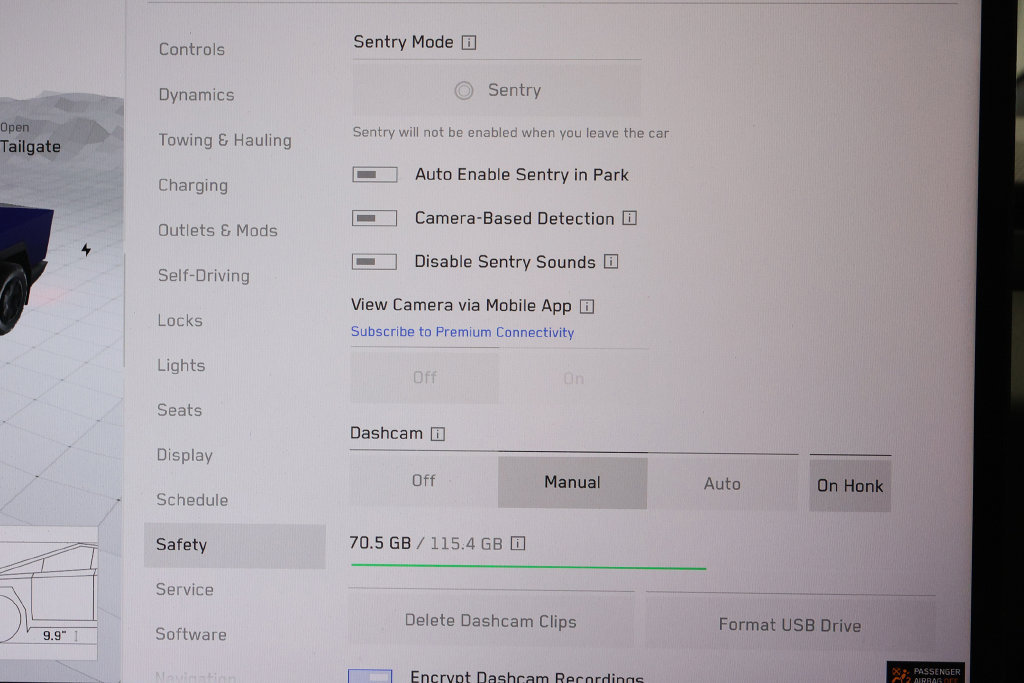1024x683 pixels.
Task: Toggle Camera-Based Detection switch
Action: 374,218
